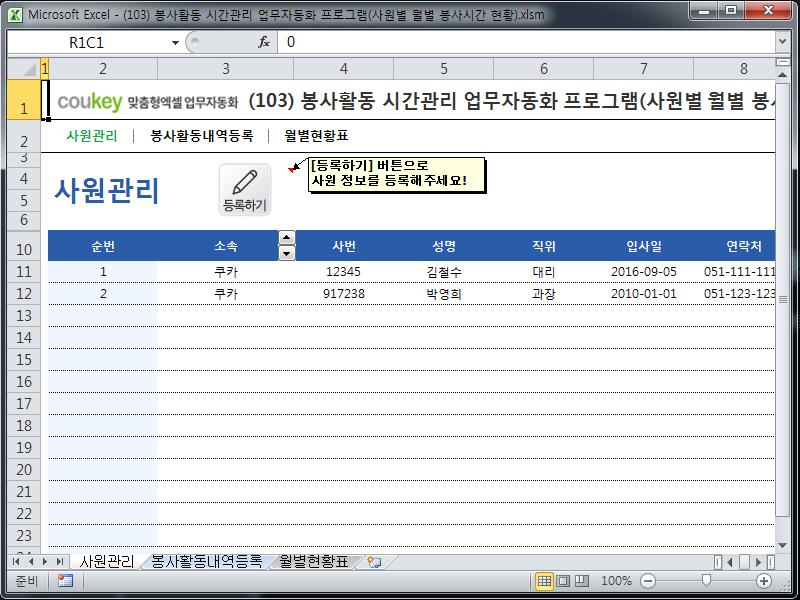800x600 pixels.
Task: Click the spin button up arrow
Action: (287, 238)
